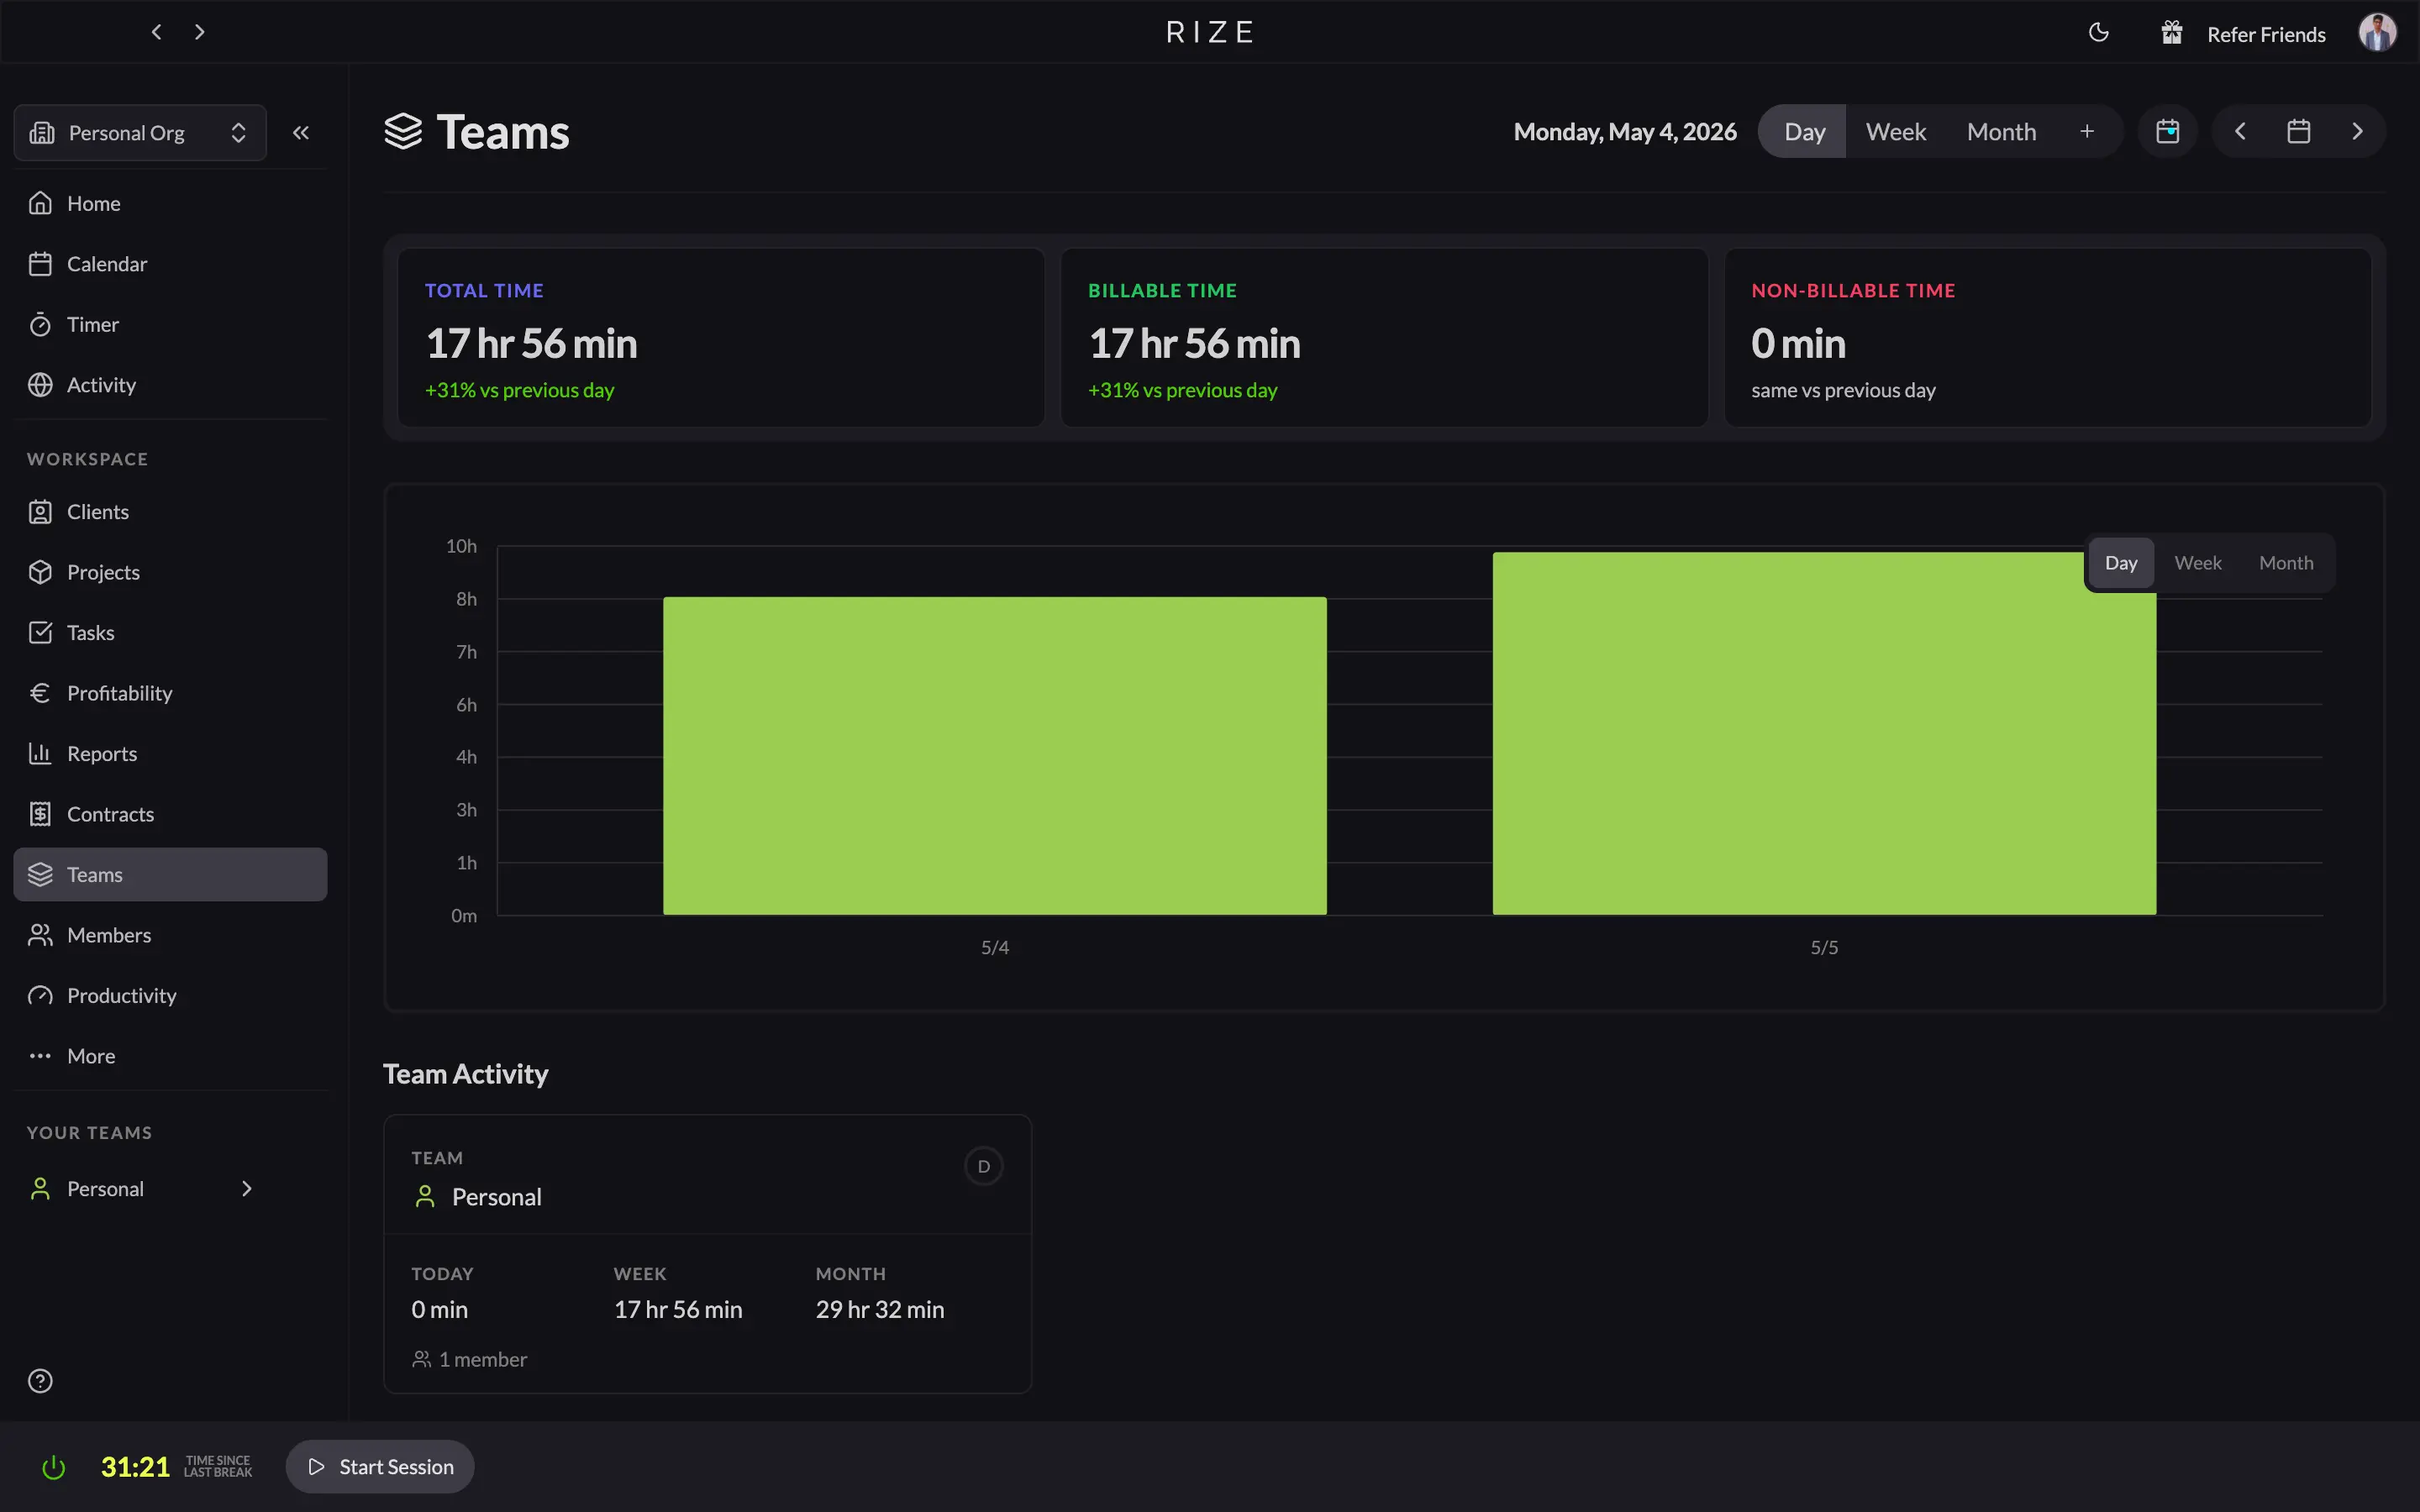Switch header range to Day
This screenshot has width=2420, height=1512.
pyautogui.click(x=1804, y=132)
